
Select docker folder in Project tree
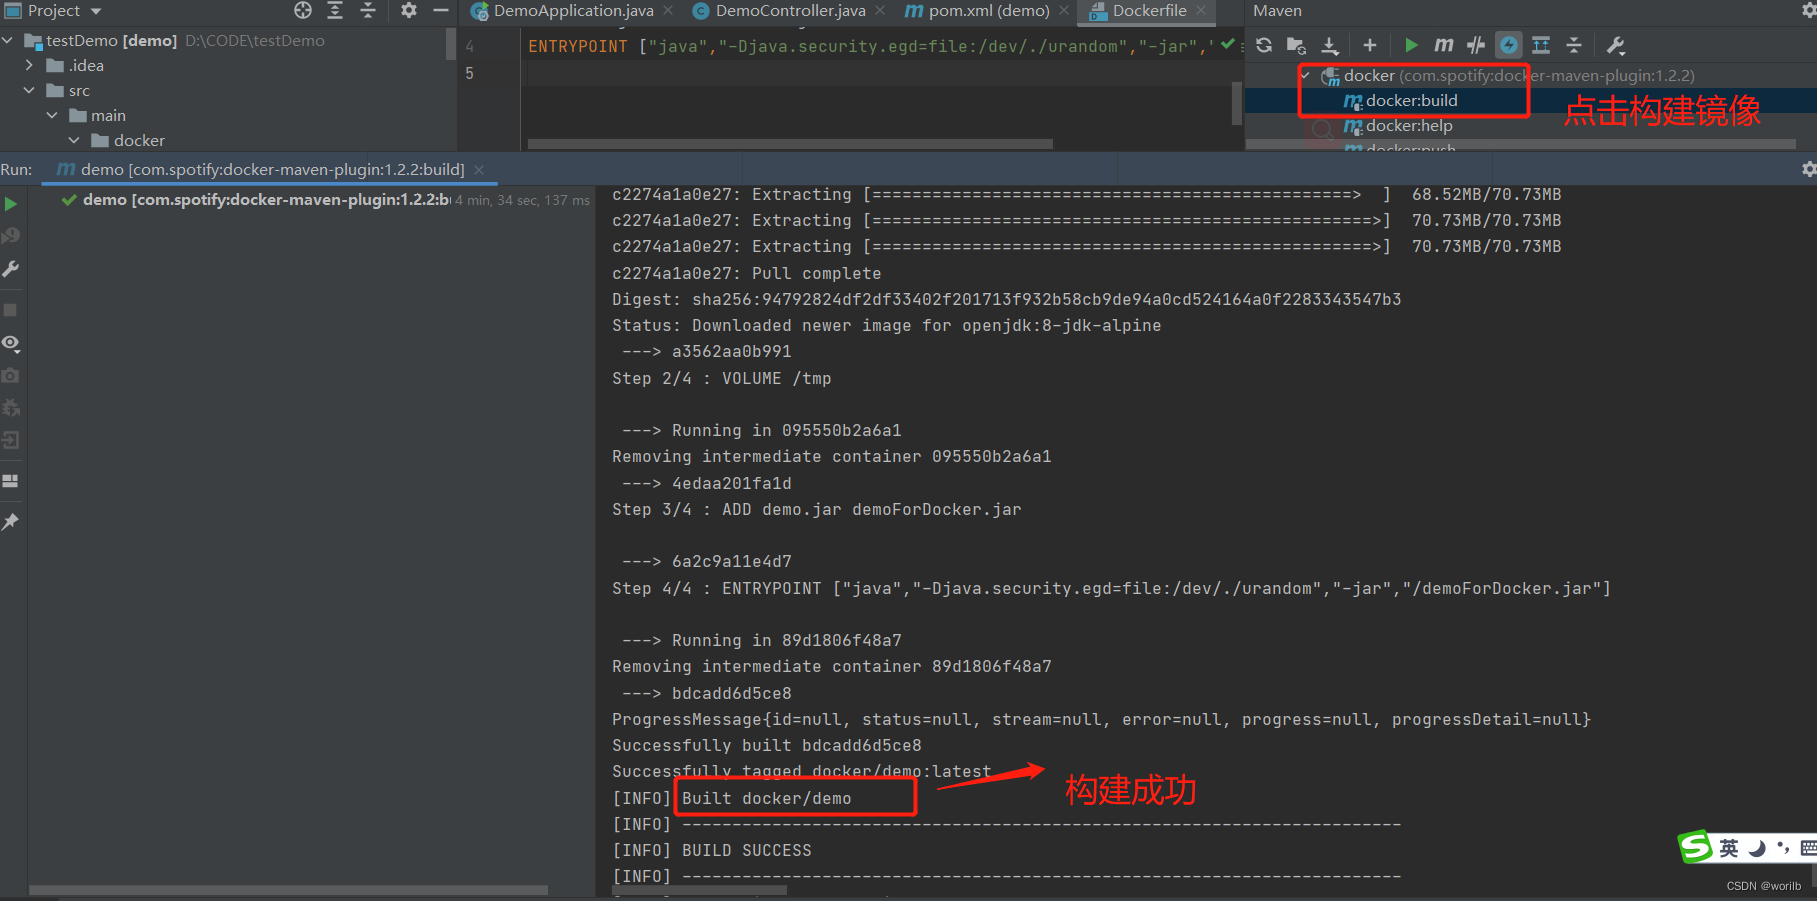coord(128,140)
